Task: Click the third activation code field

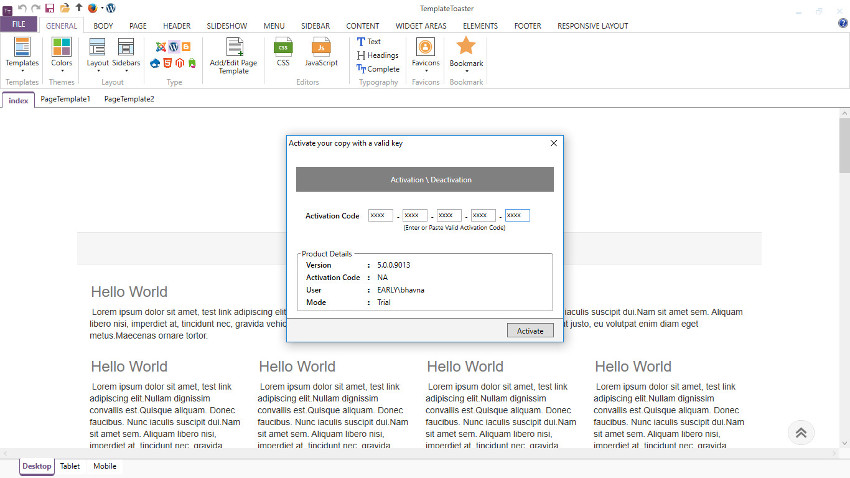Action: point(449,215)
